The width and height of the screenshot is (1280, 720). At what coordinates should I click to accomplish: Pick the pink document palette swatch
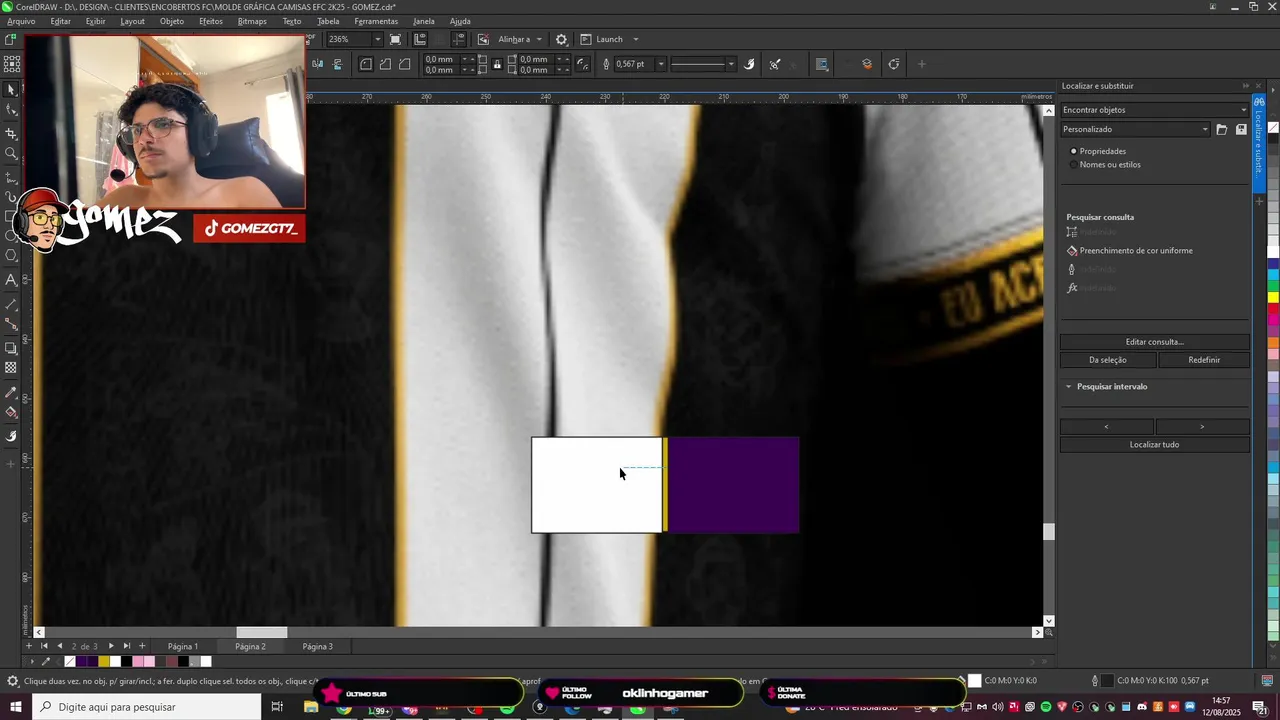(x=138, y=661)
